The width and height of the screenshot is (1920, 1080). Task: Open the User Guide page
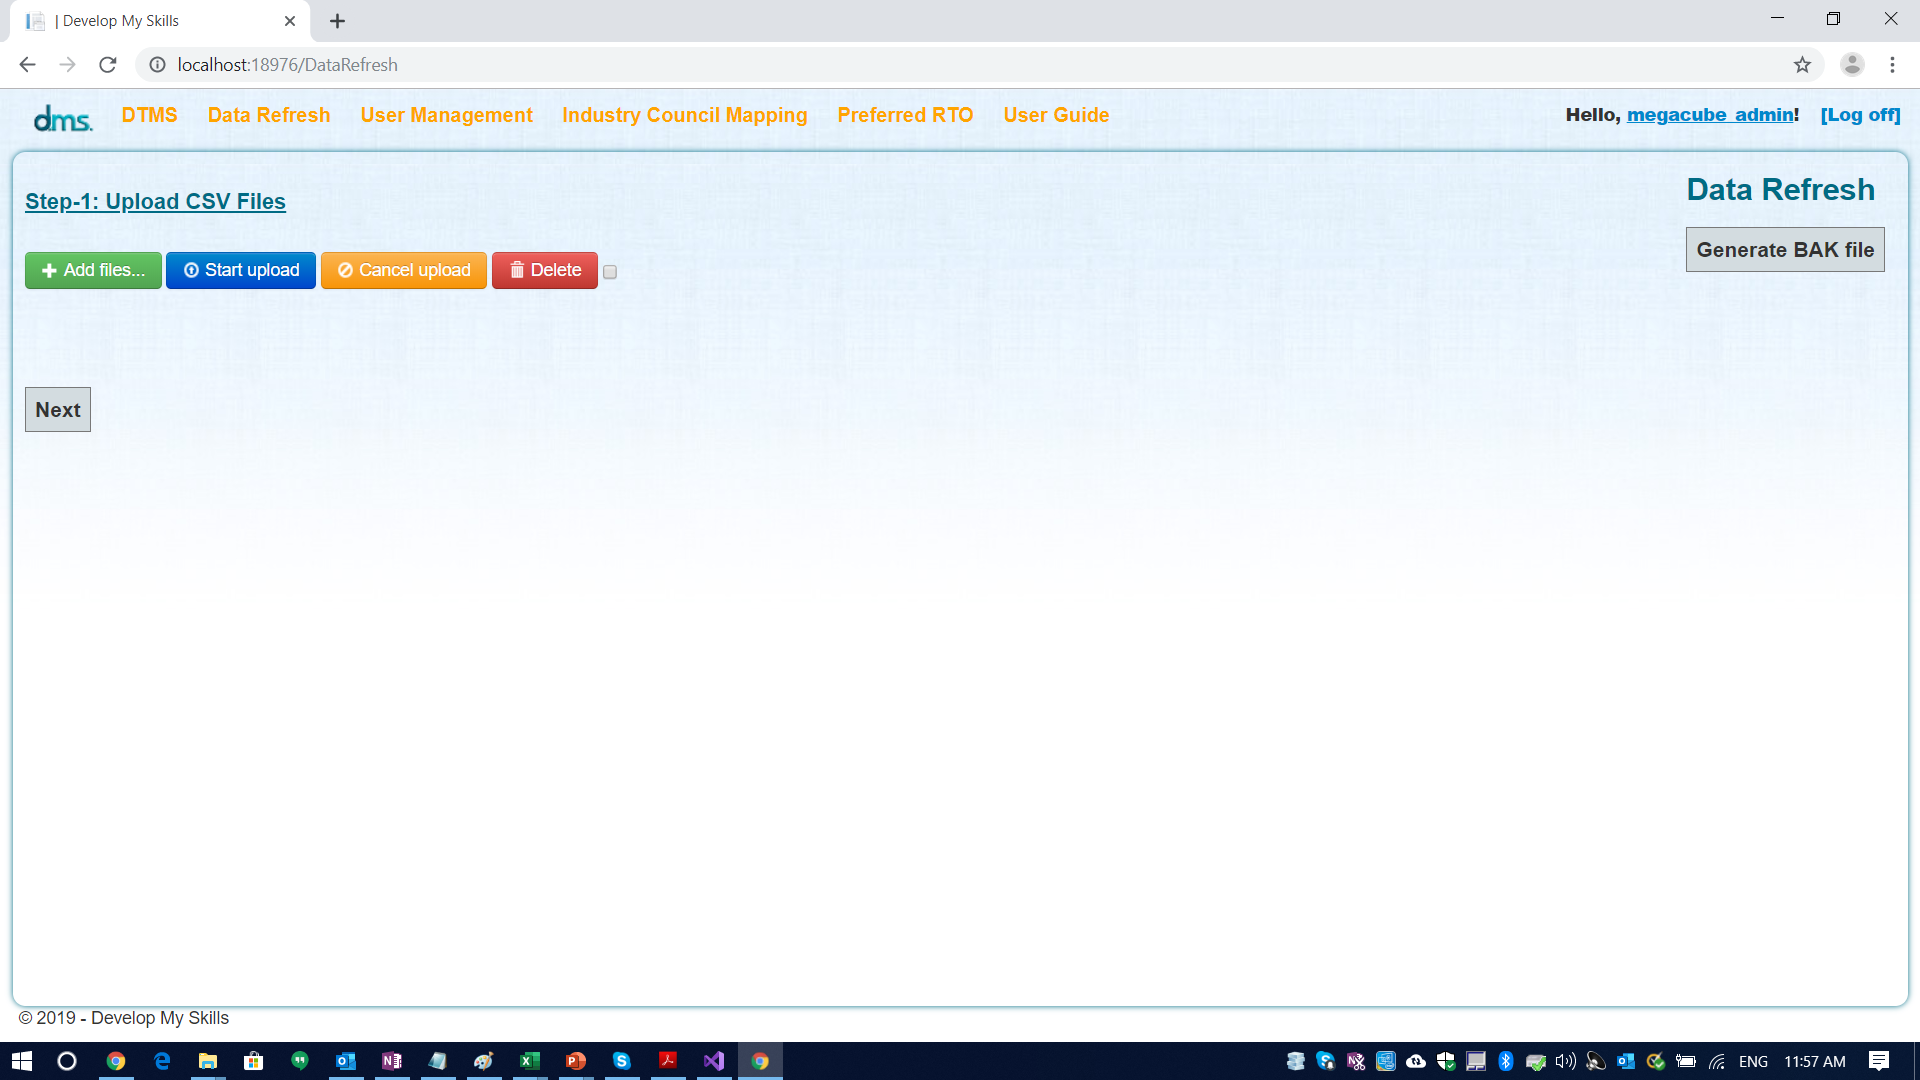point(1056,115)
